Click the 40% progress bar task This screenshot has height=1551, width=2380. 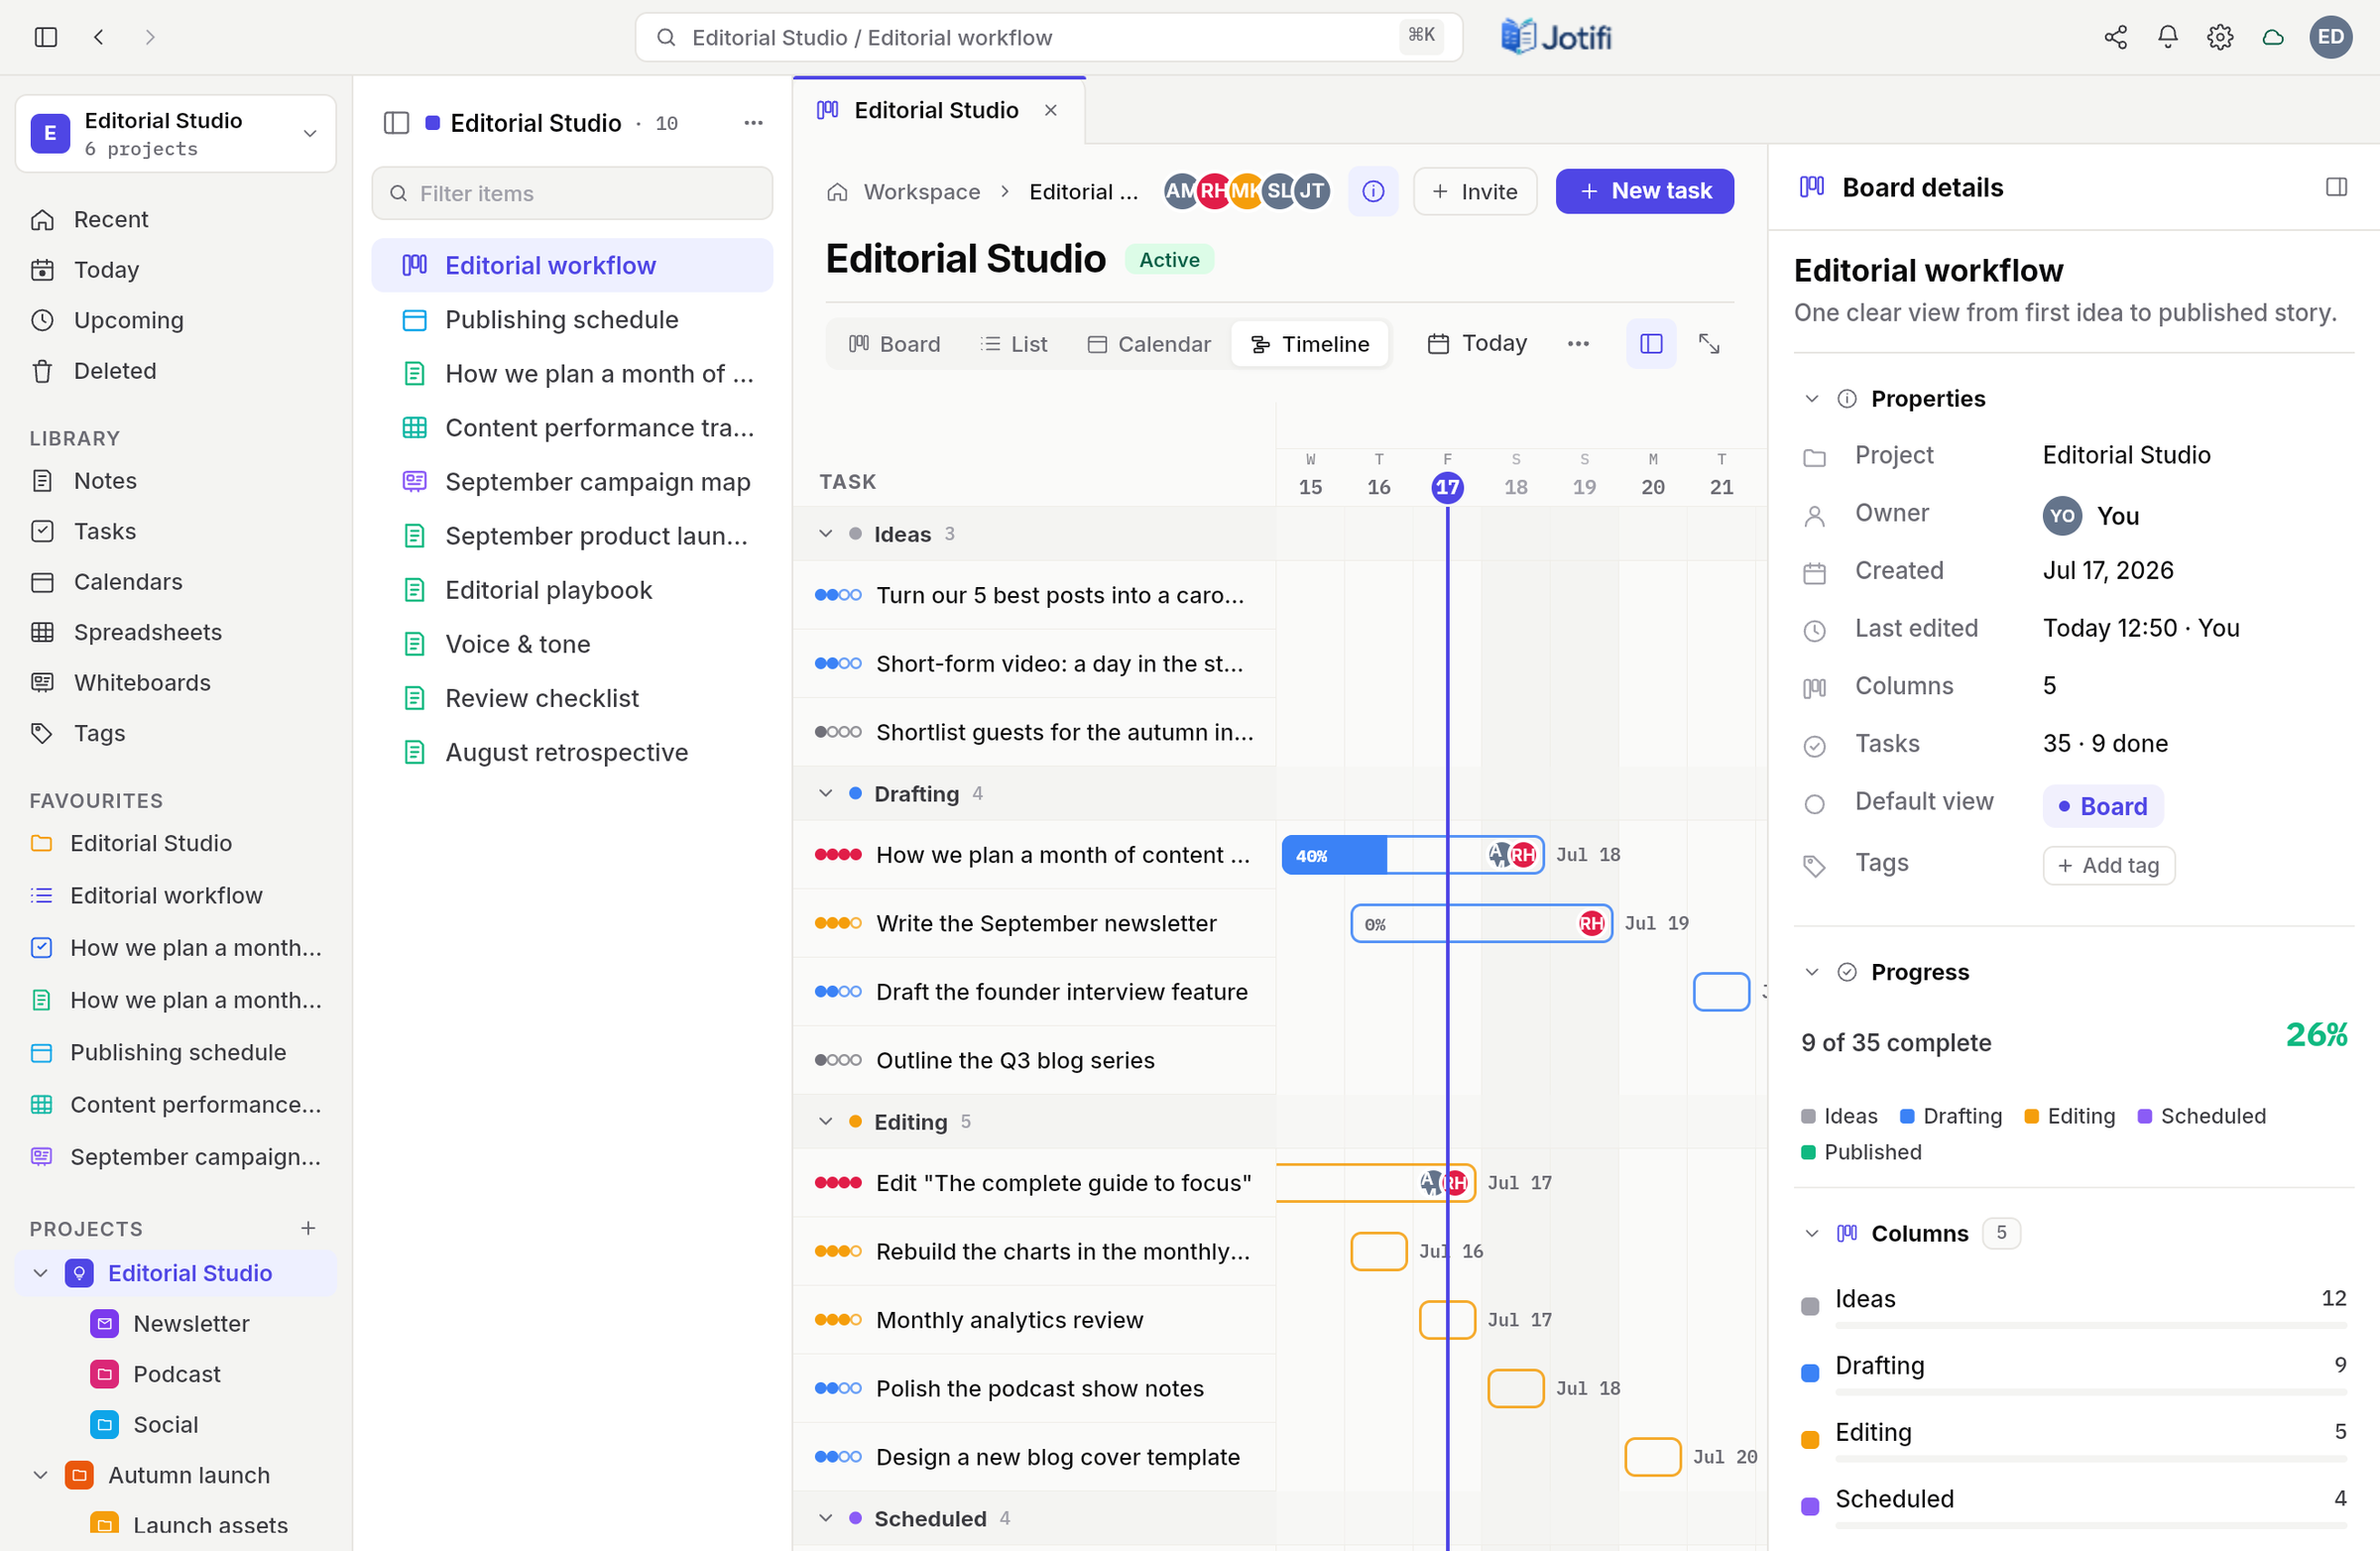pos(1412,855)
